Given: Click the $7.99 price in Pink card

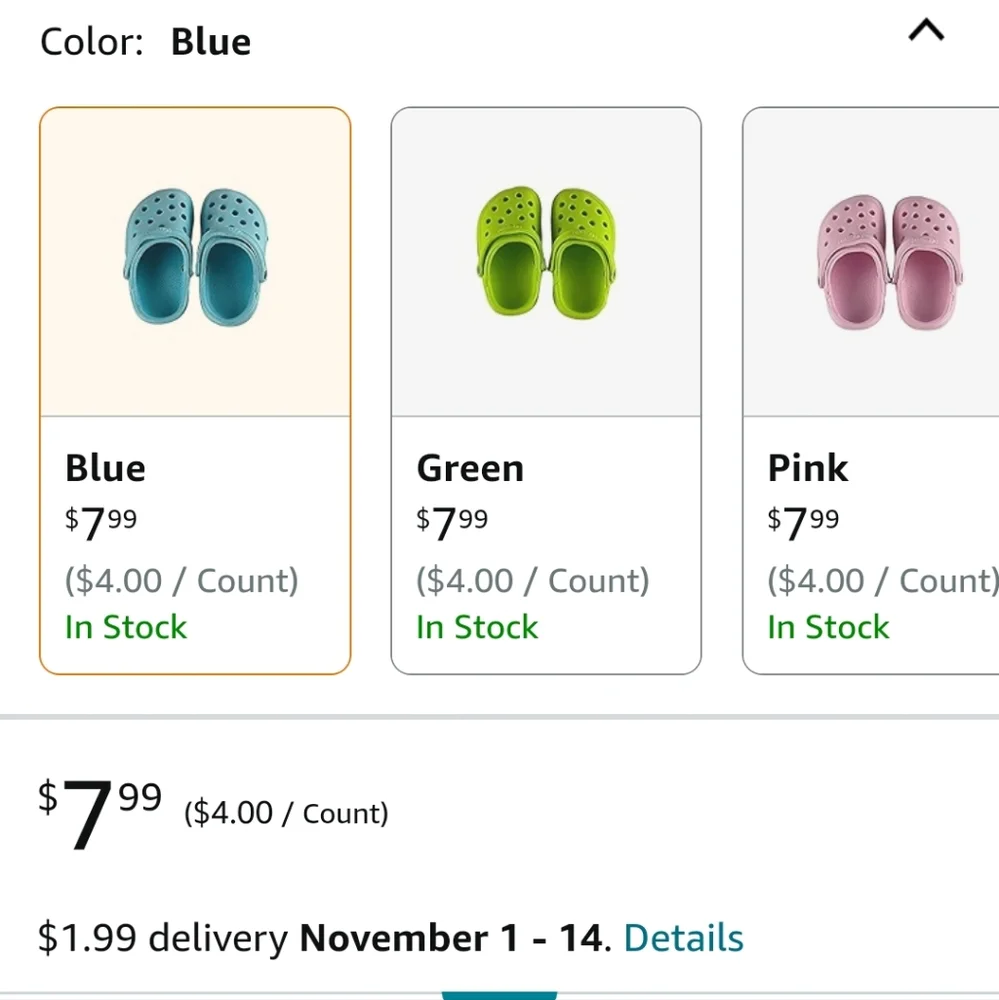Looking at the screenshot, I should click(803, 522).
